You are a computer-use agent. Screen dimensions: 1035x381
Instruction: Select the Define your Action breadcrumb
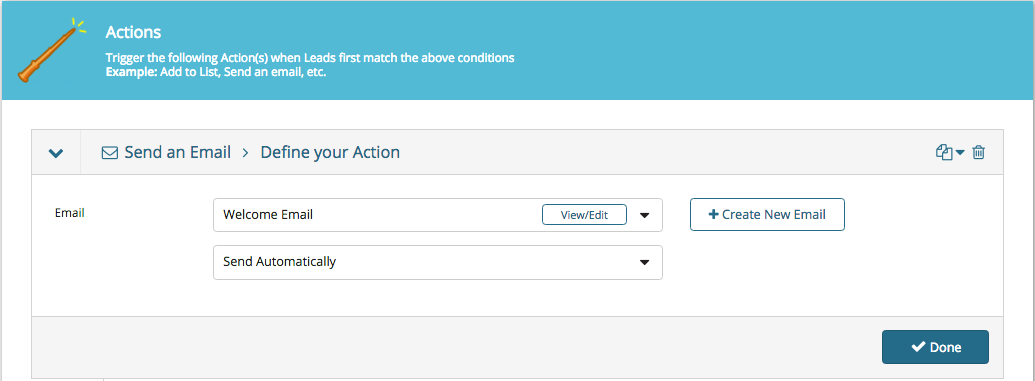tap(330, 153)
